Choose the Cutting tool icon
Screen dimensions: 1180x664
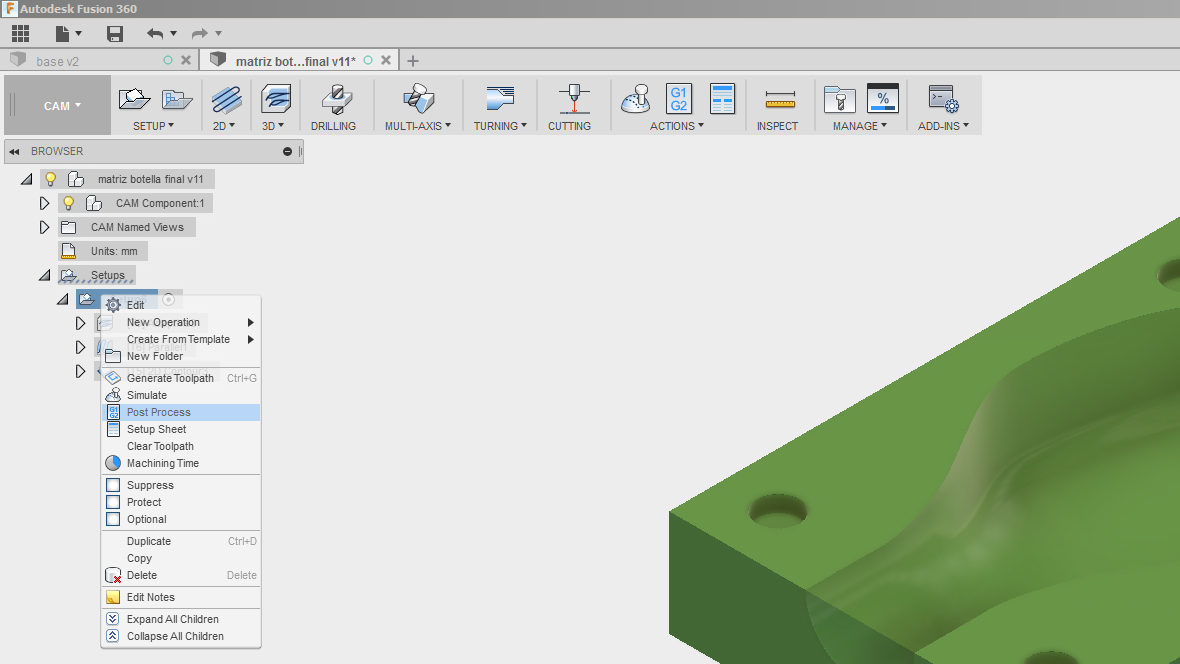(573, 99)
